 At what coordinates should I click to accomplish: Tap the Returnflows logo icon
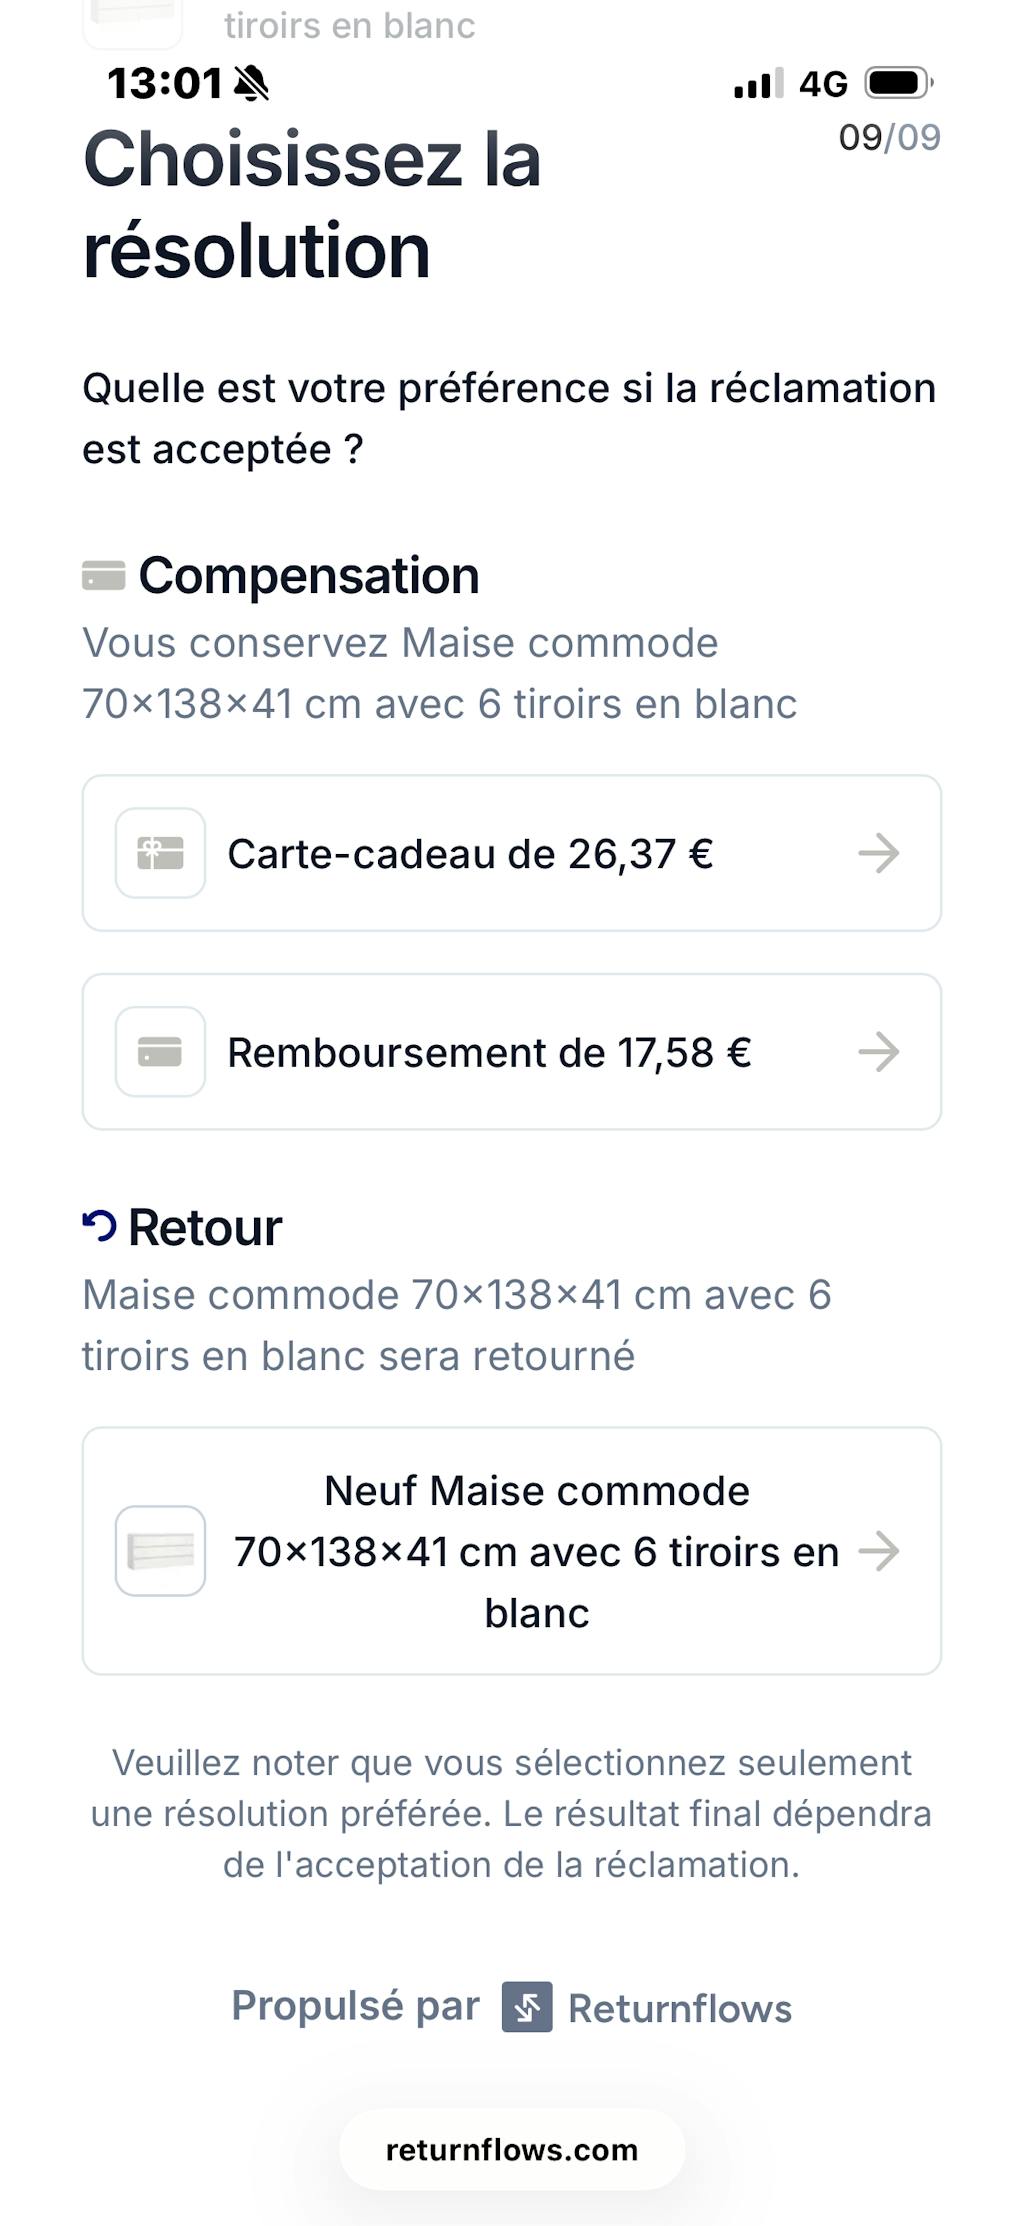click(x=527, y=2007)
